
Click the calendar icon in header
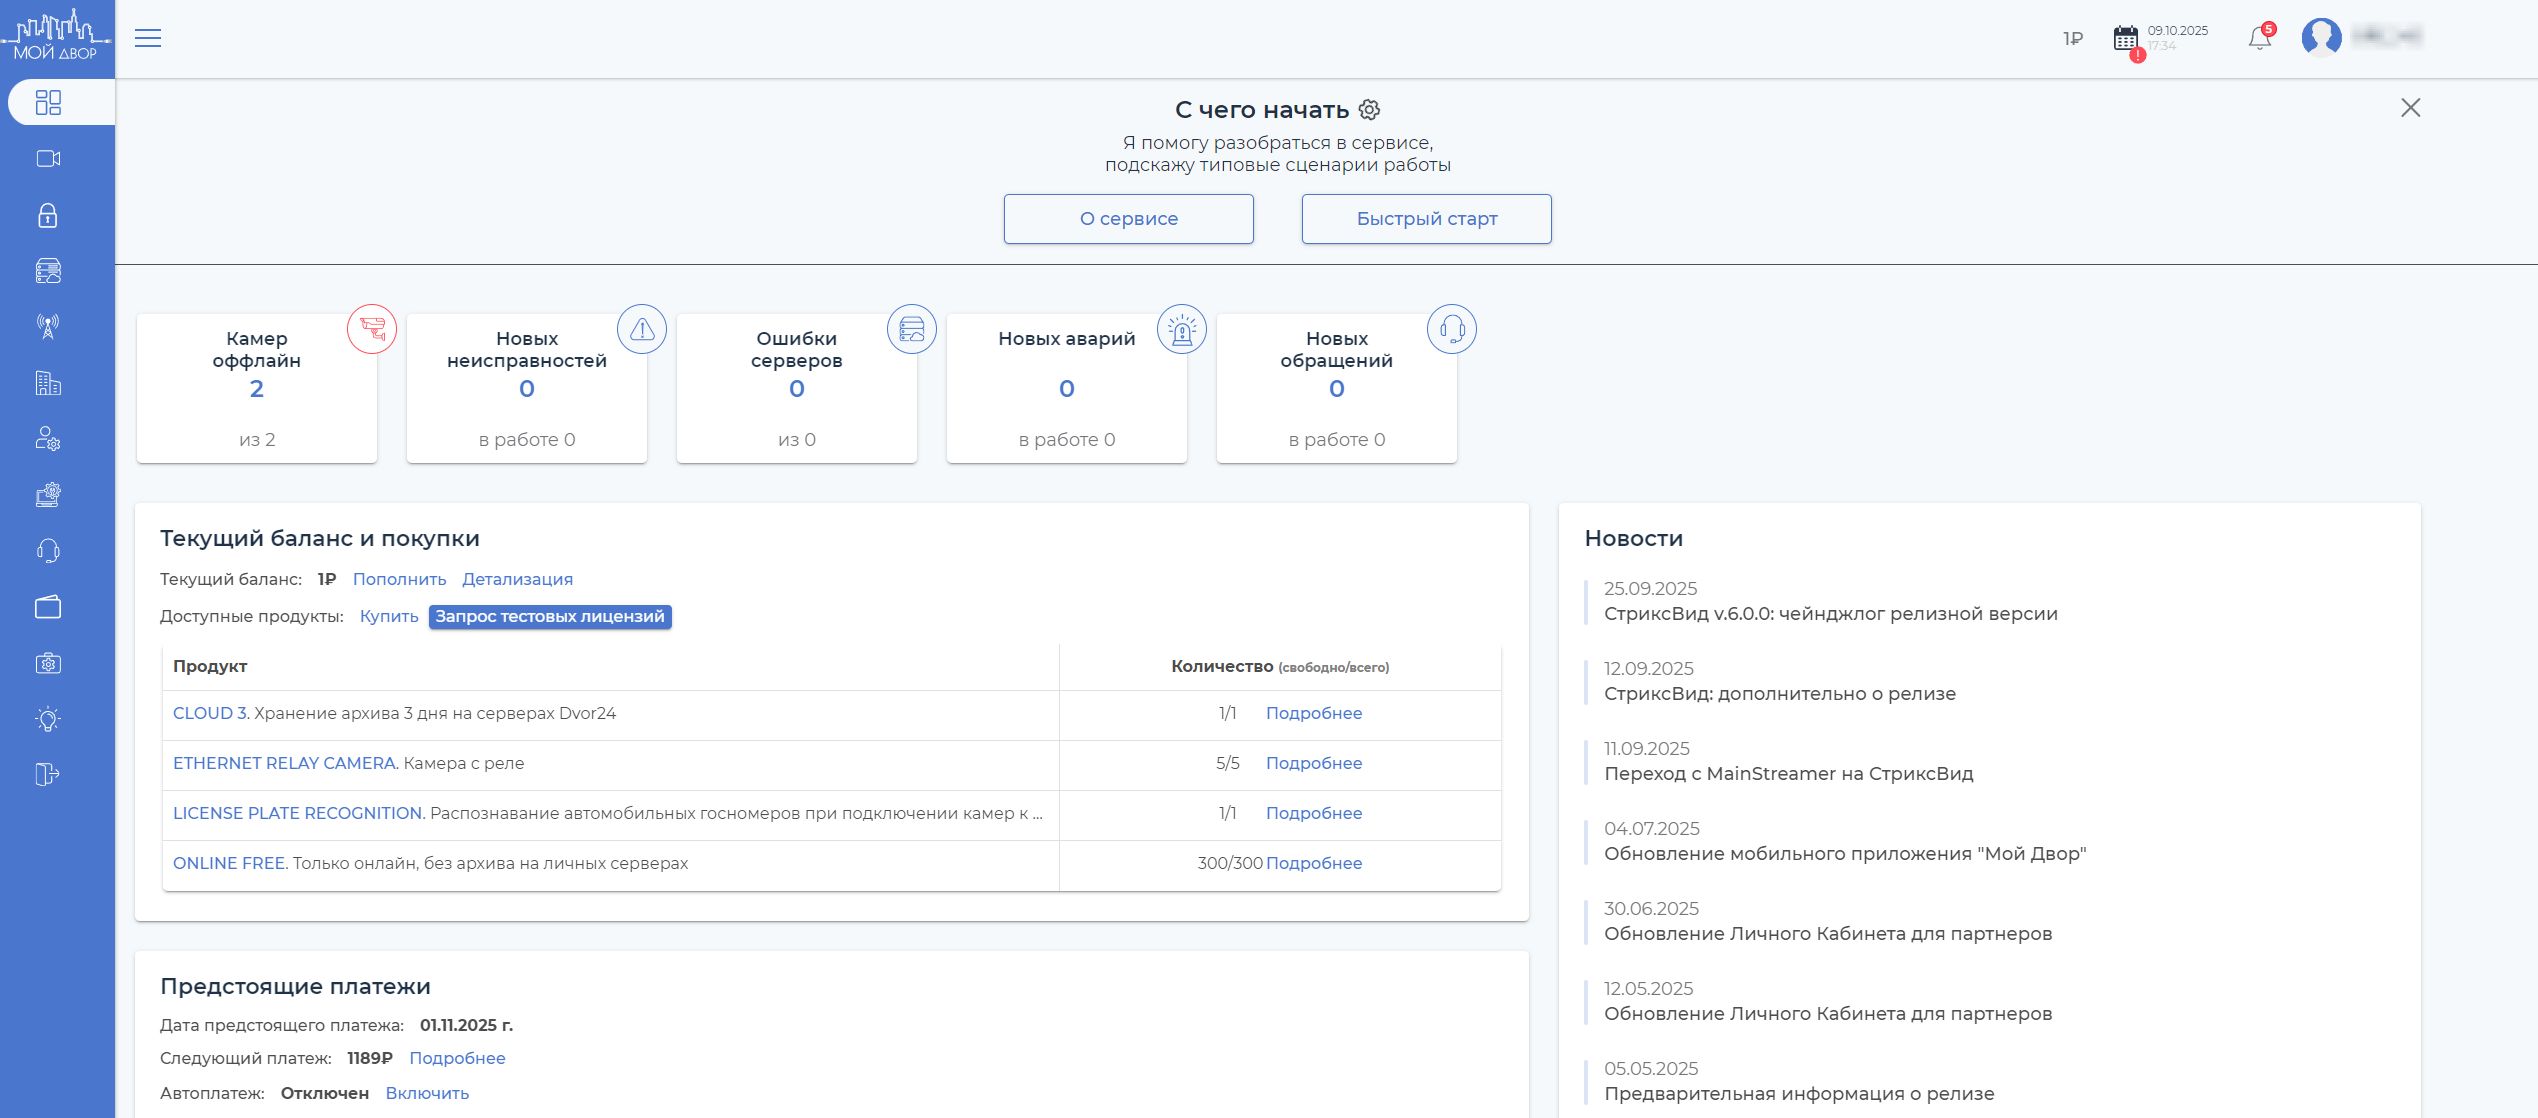tap(2125, 39)
